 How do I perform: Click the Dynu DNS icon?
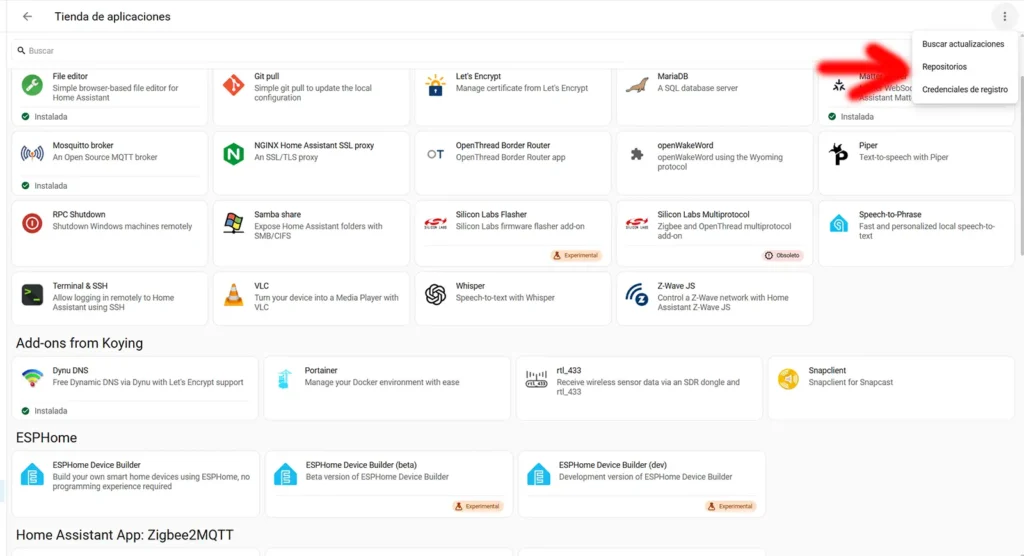pyautogui.click(x=32, y=378)
